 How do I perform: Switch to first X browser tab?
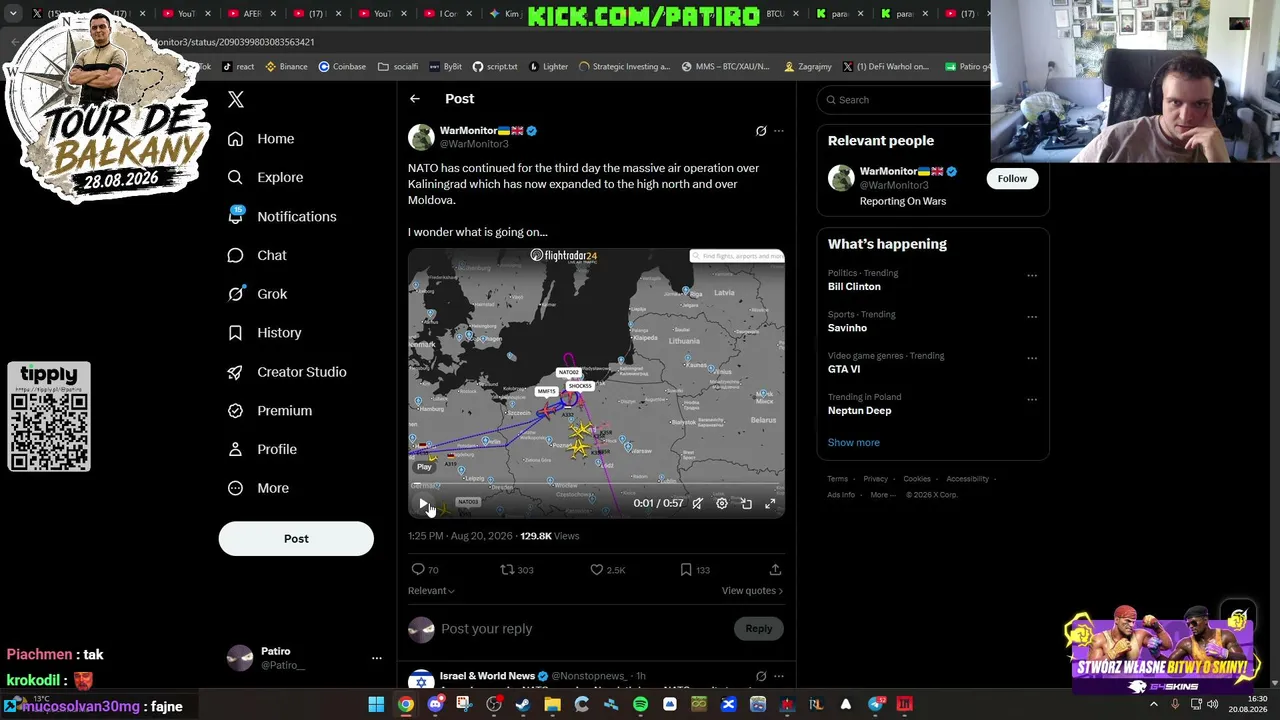point(54,14)
